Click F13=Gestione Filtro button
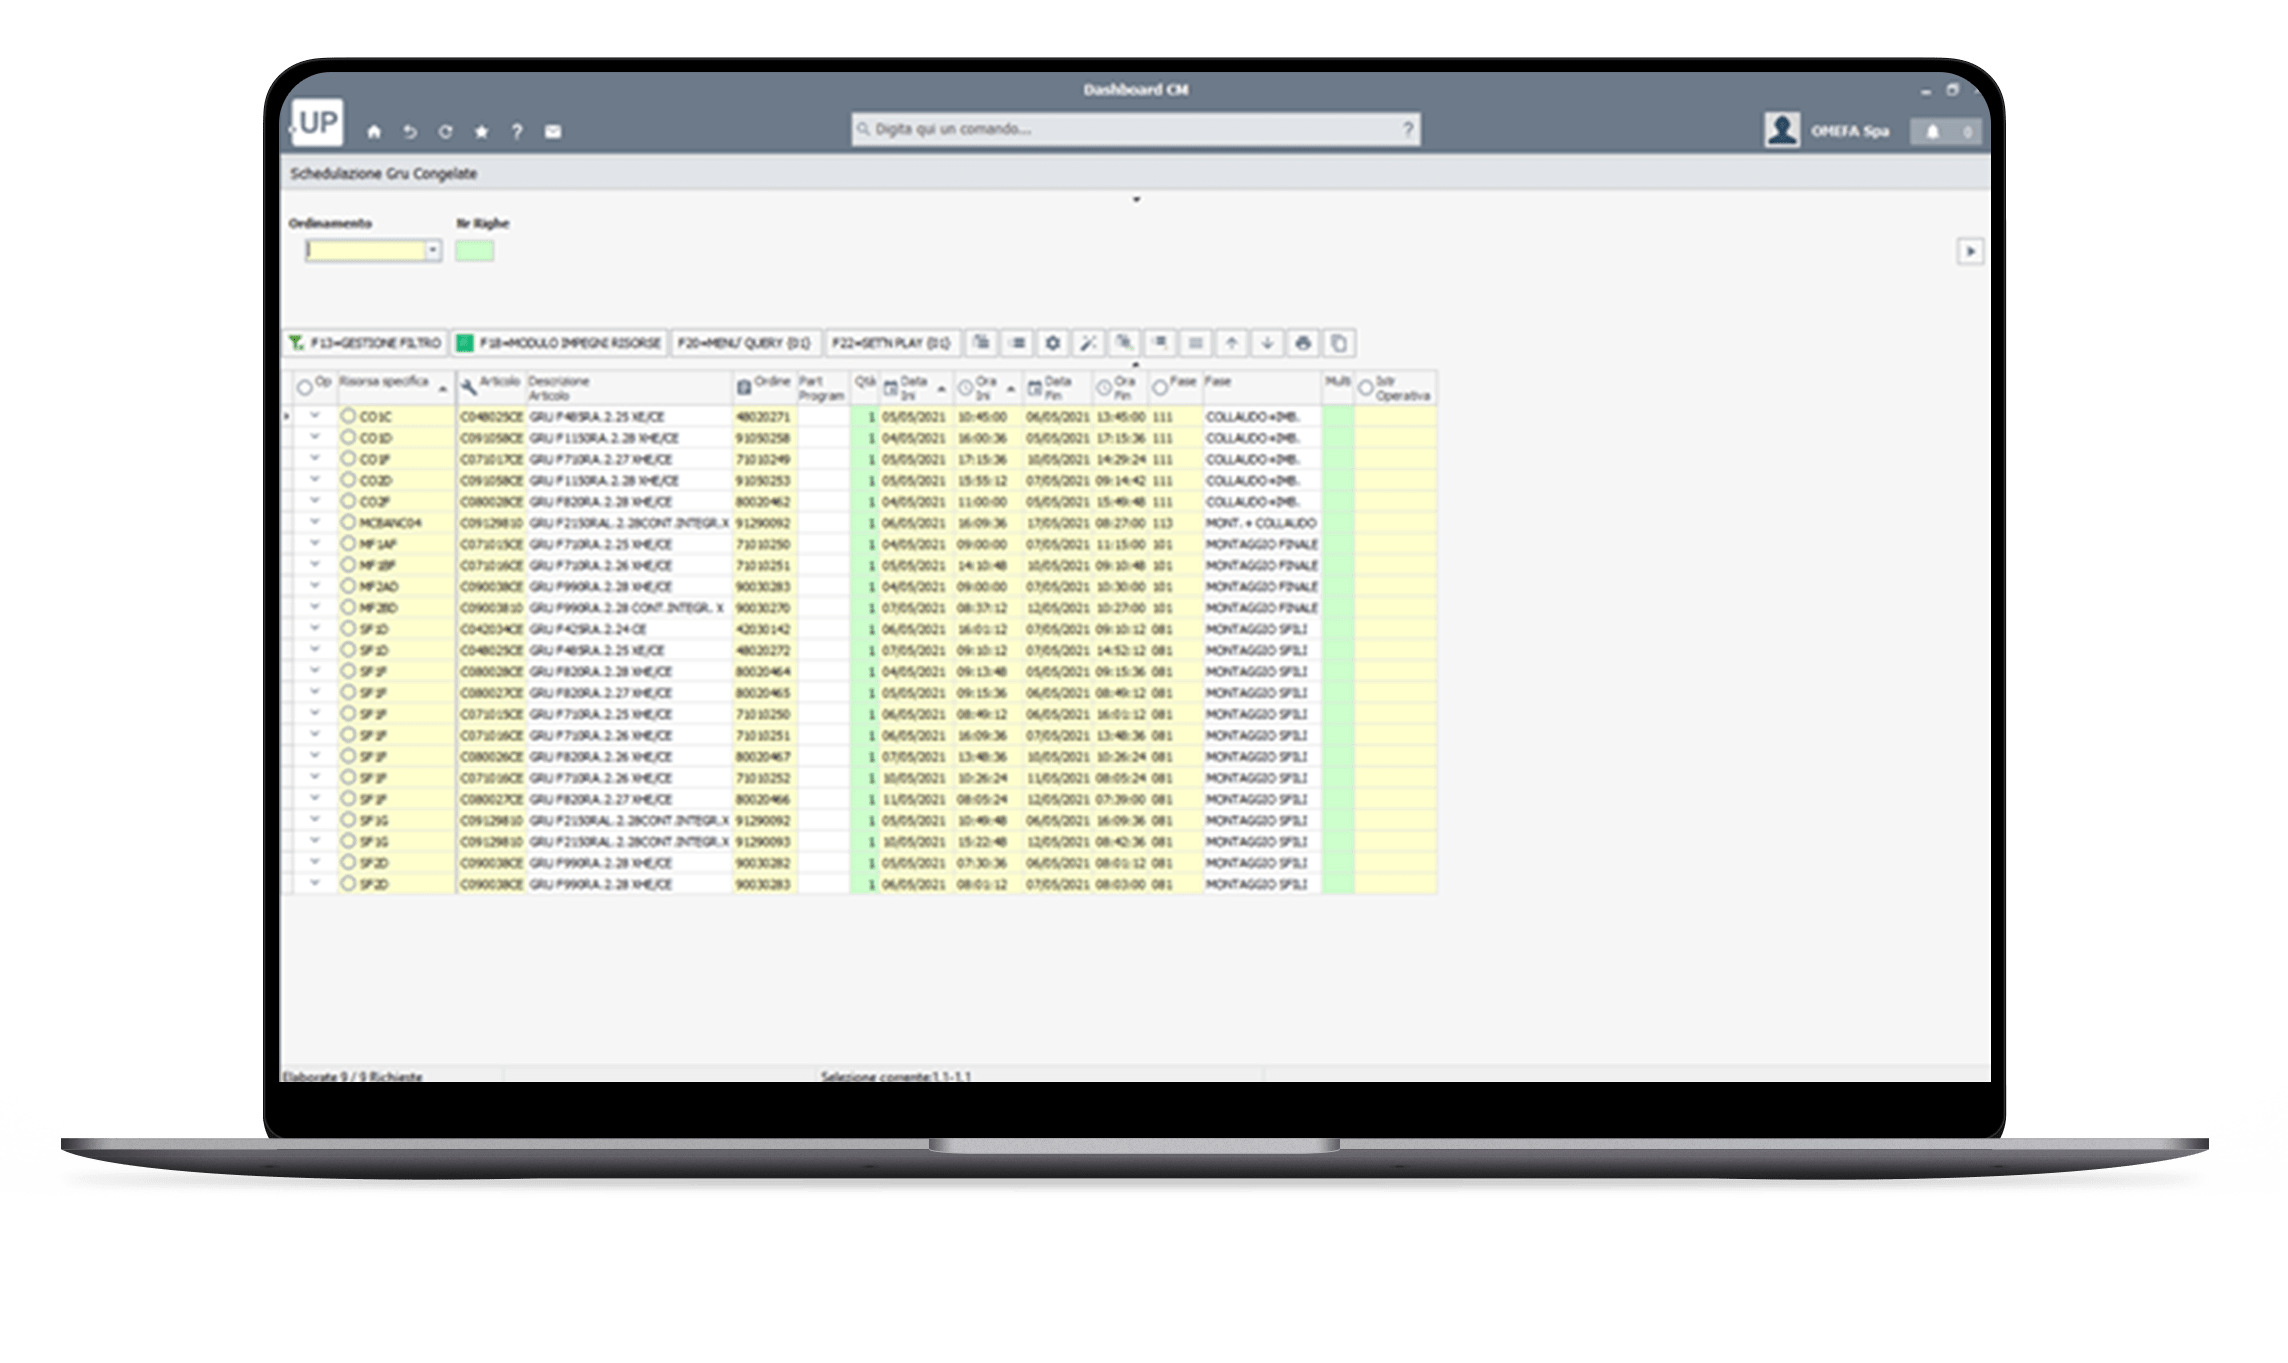This screenshot has width=2288, height=1363. pos(366,343)
